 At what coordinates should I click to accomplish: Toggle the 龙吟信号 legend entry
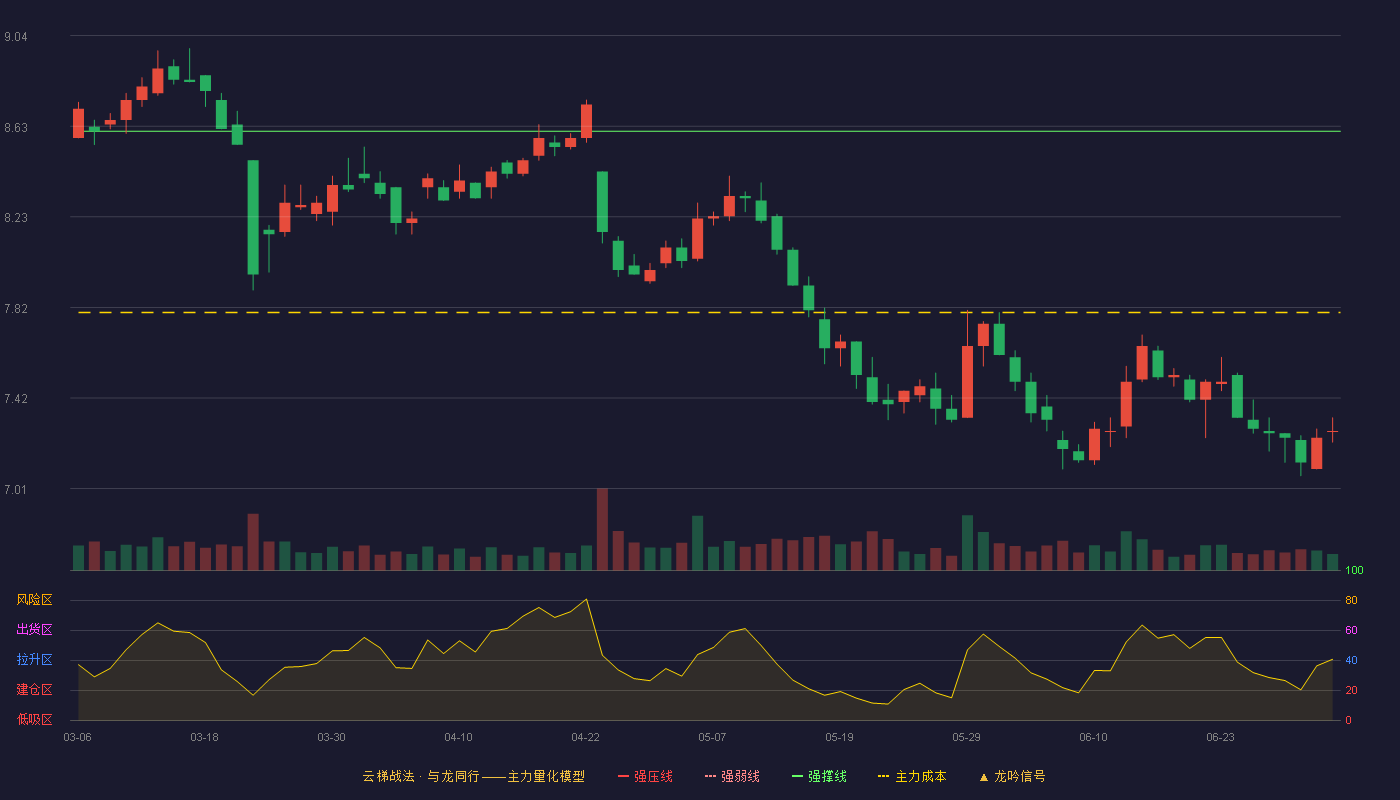pyautogui.click(x=1012, y=776)
